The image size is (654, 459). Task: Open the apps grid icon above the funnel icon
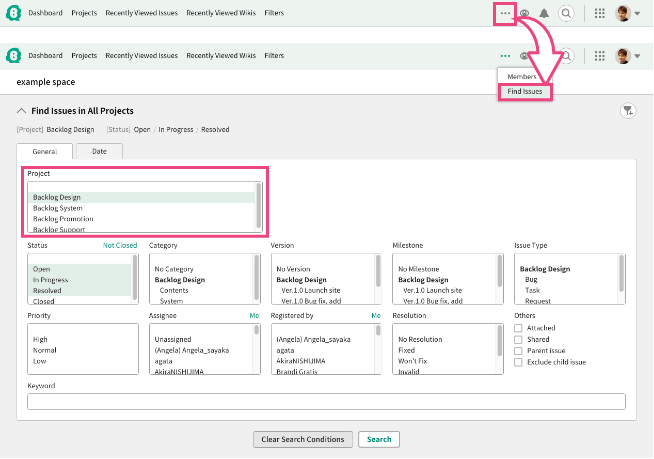click(x=600, y=55)
